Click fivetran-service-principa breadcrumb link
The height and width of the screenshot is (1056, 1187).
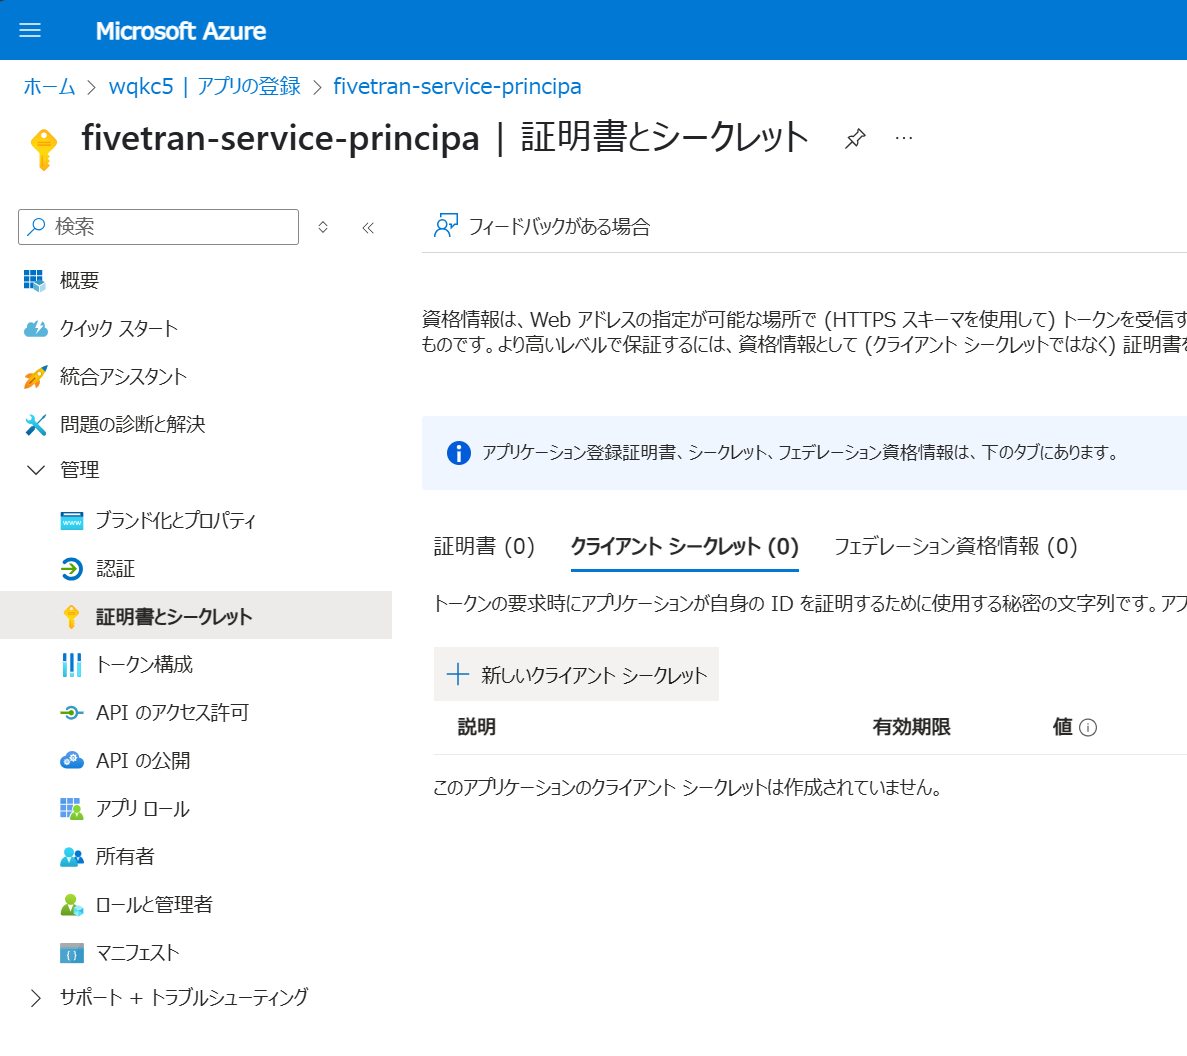(457, 86)
